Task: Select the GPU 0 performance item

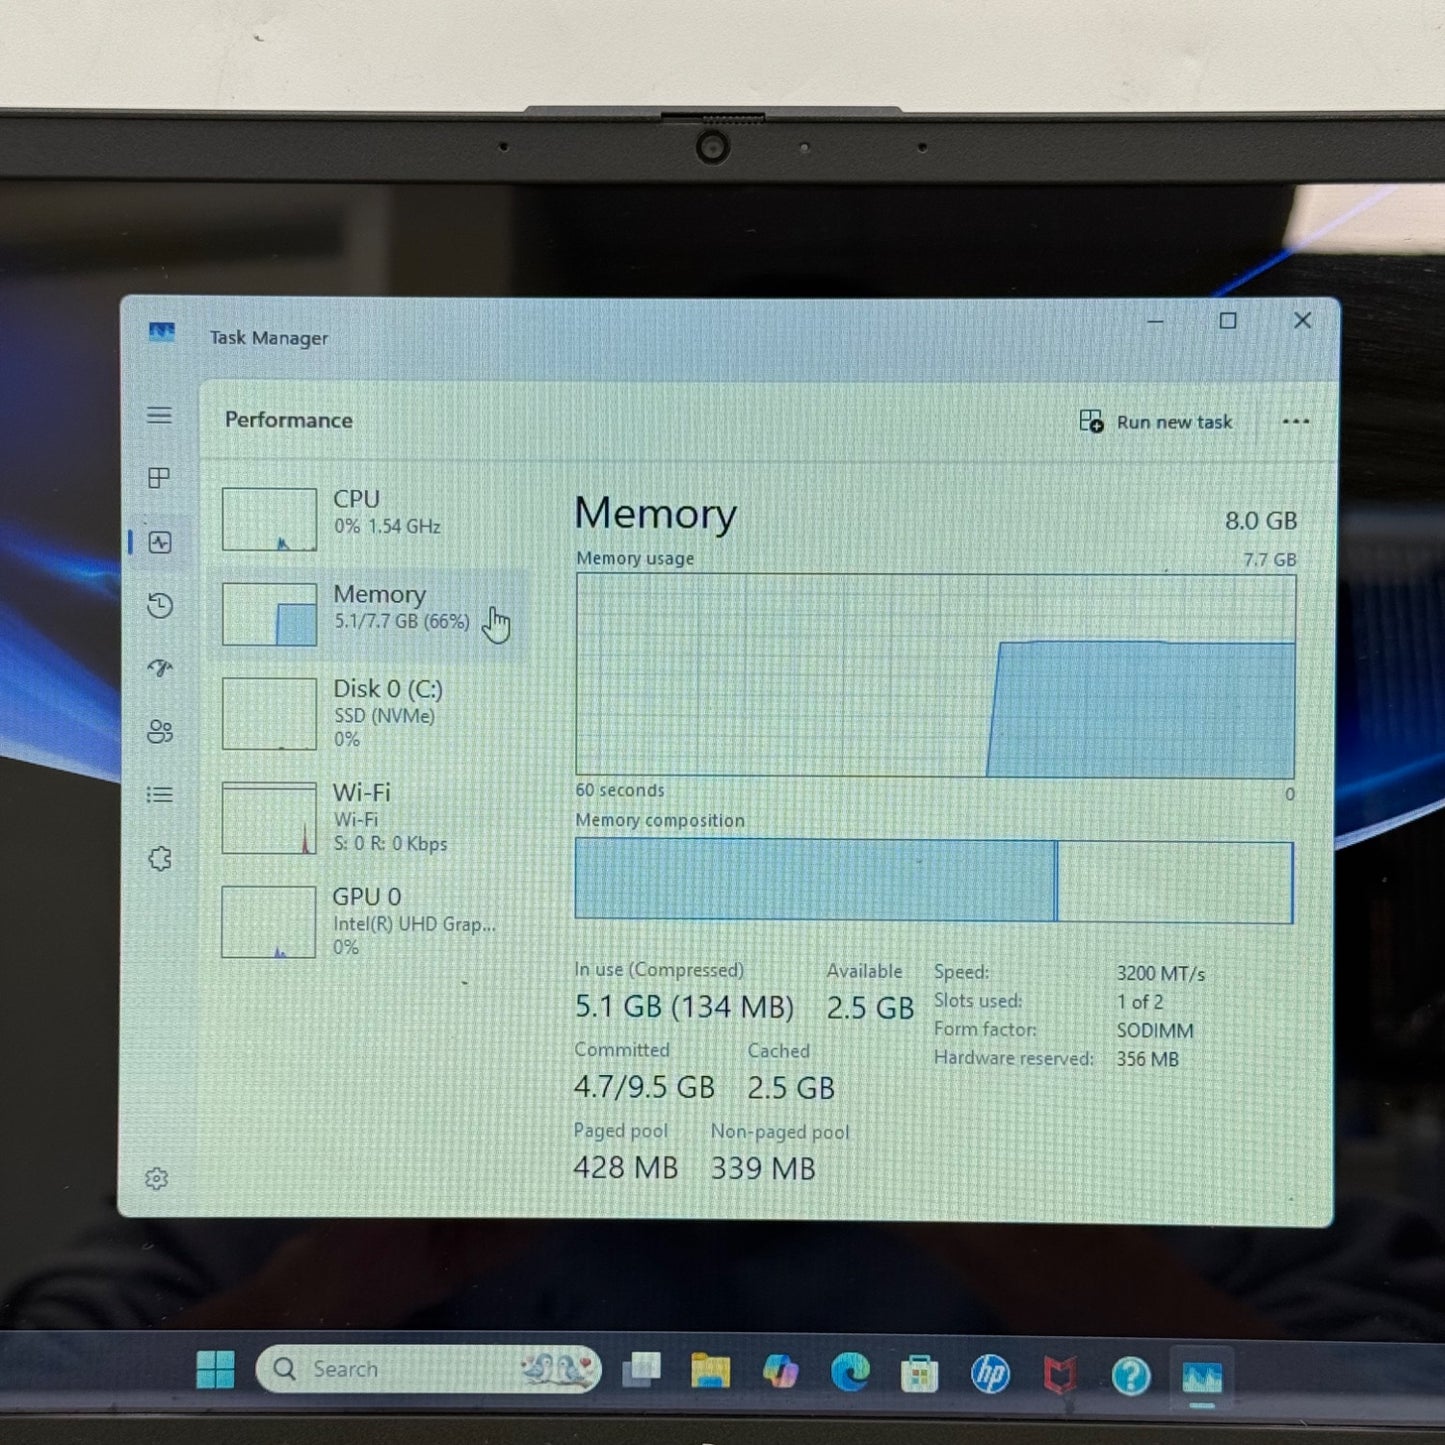Action: [370, 921]
